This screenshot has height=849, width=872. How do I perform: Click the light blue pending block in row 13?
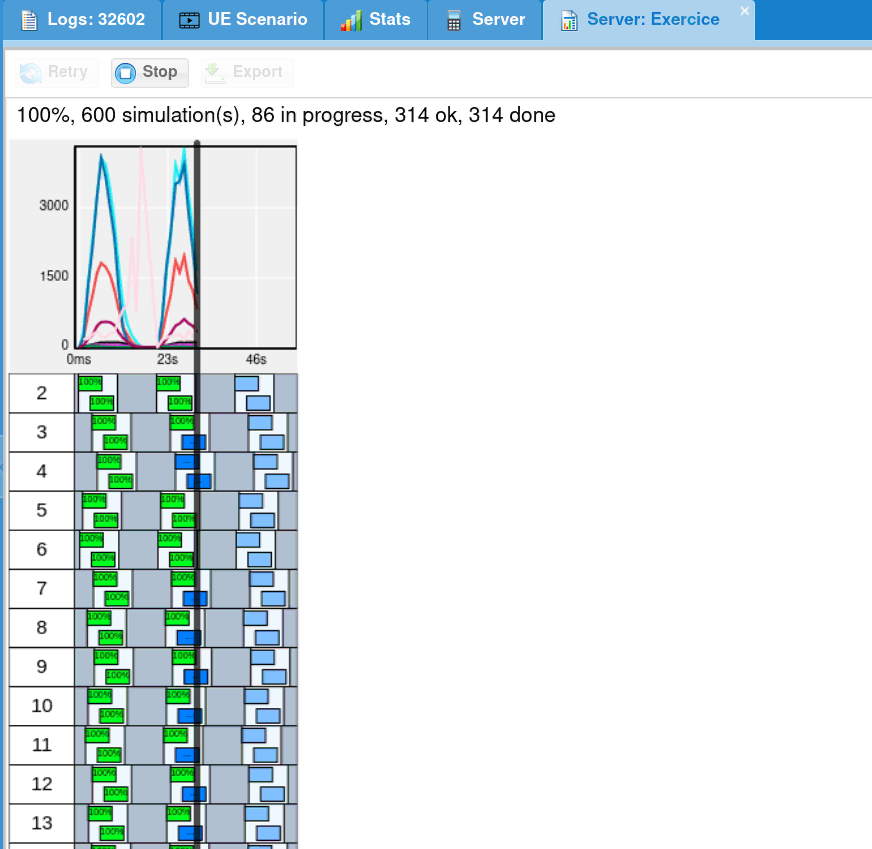[257, 813]
